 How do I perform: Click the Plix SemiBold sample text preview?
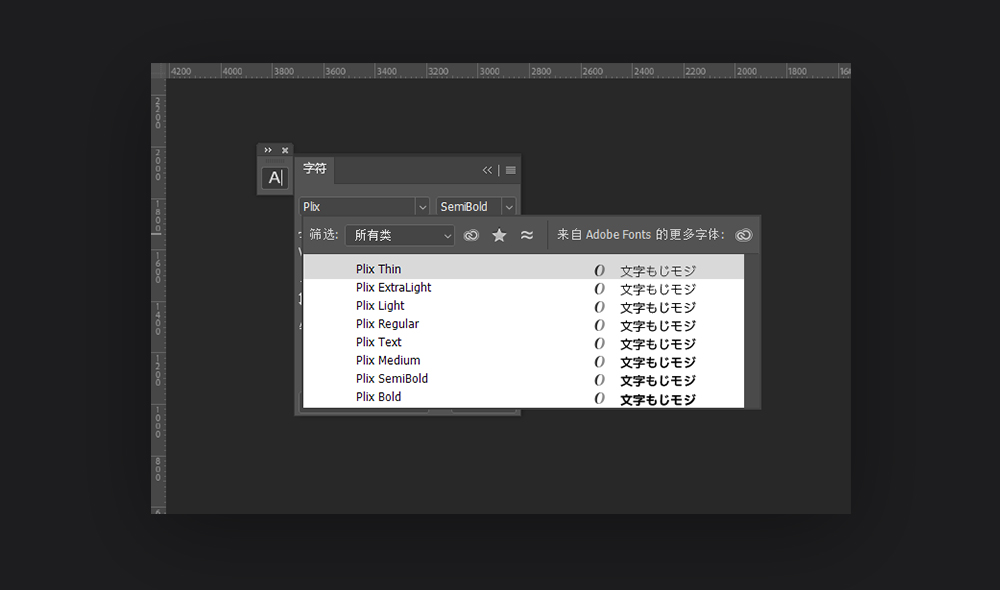[657, 380]
